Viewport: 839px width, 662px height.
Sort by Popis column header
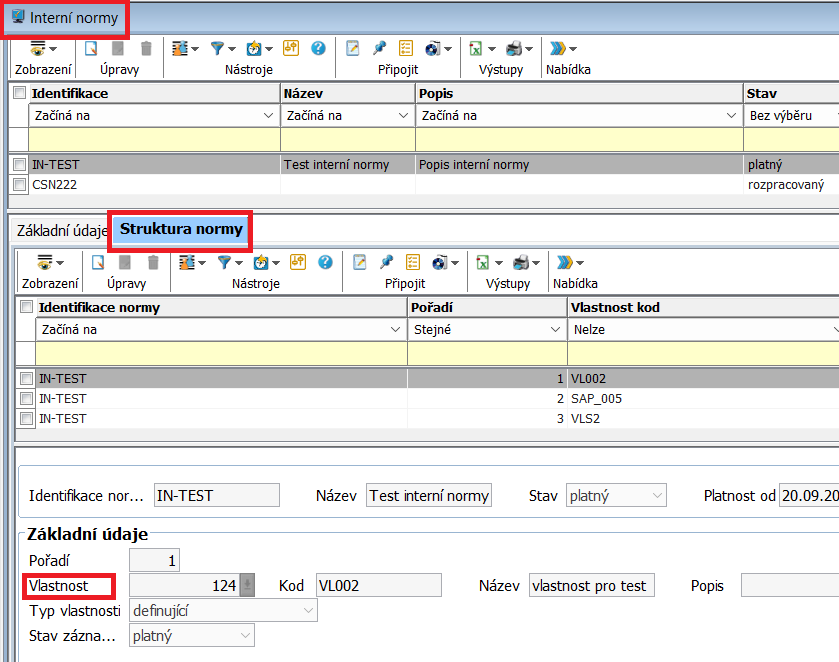point(579,93)
